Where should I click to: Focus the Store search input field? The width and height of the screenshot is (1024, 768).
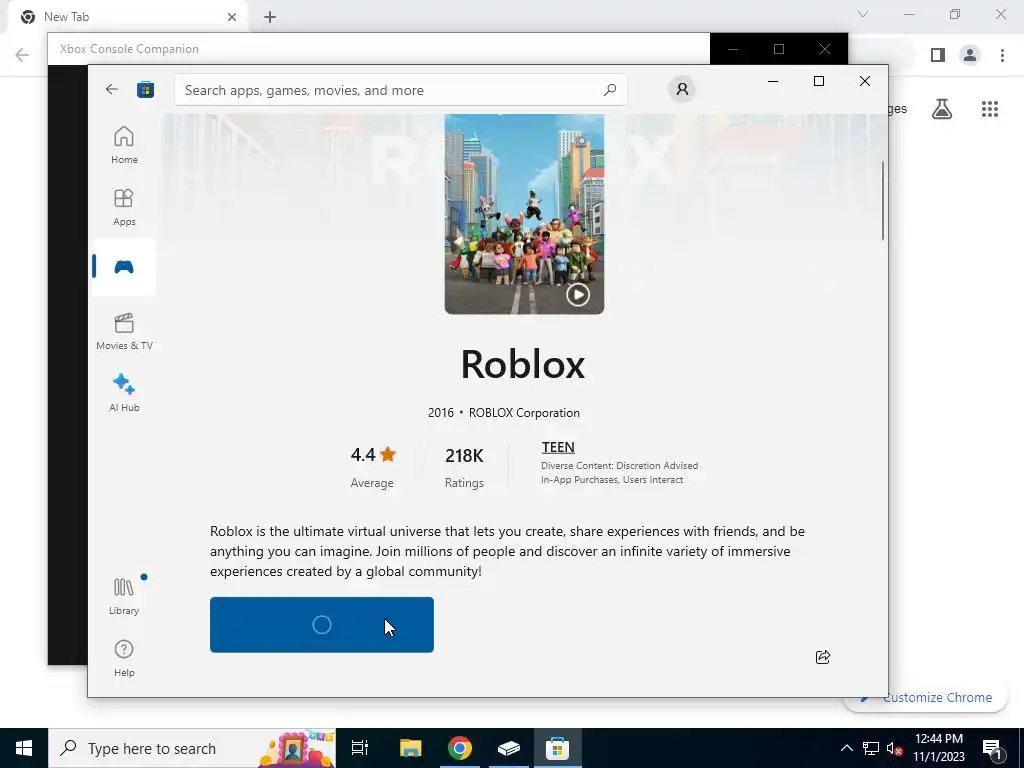[x=400, y=90]
